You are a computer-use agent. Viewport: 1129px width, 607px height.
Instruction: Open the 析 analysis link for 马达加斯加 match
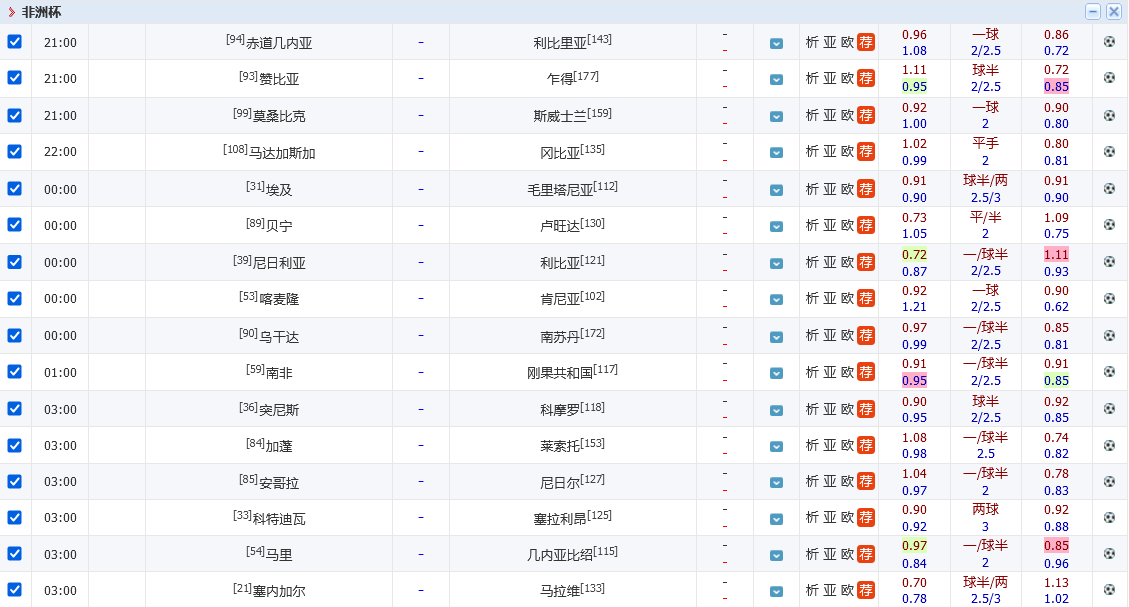812,152
